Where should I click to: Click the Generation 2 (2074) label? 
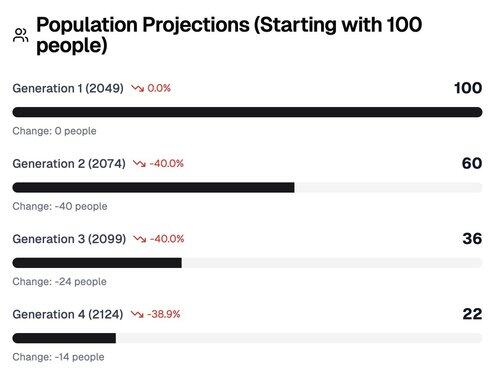(69, 164)
